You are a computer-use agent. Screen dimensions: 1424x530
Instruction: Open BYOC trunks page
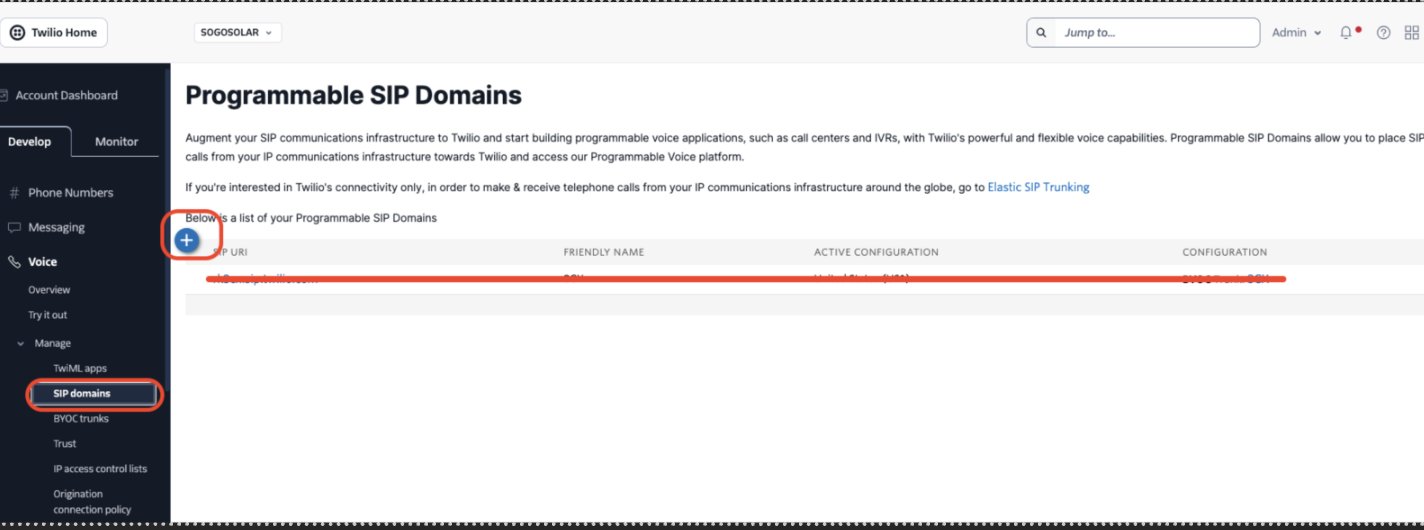coord(81,418)
